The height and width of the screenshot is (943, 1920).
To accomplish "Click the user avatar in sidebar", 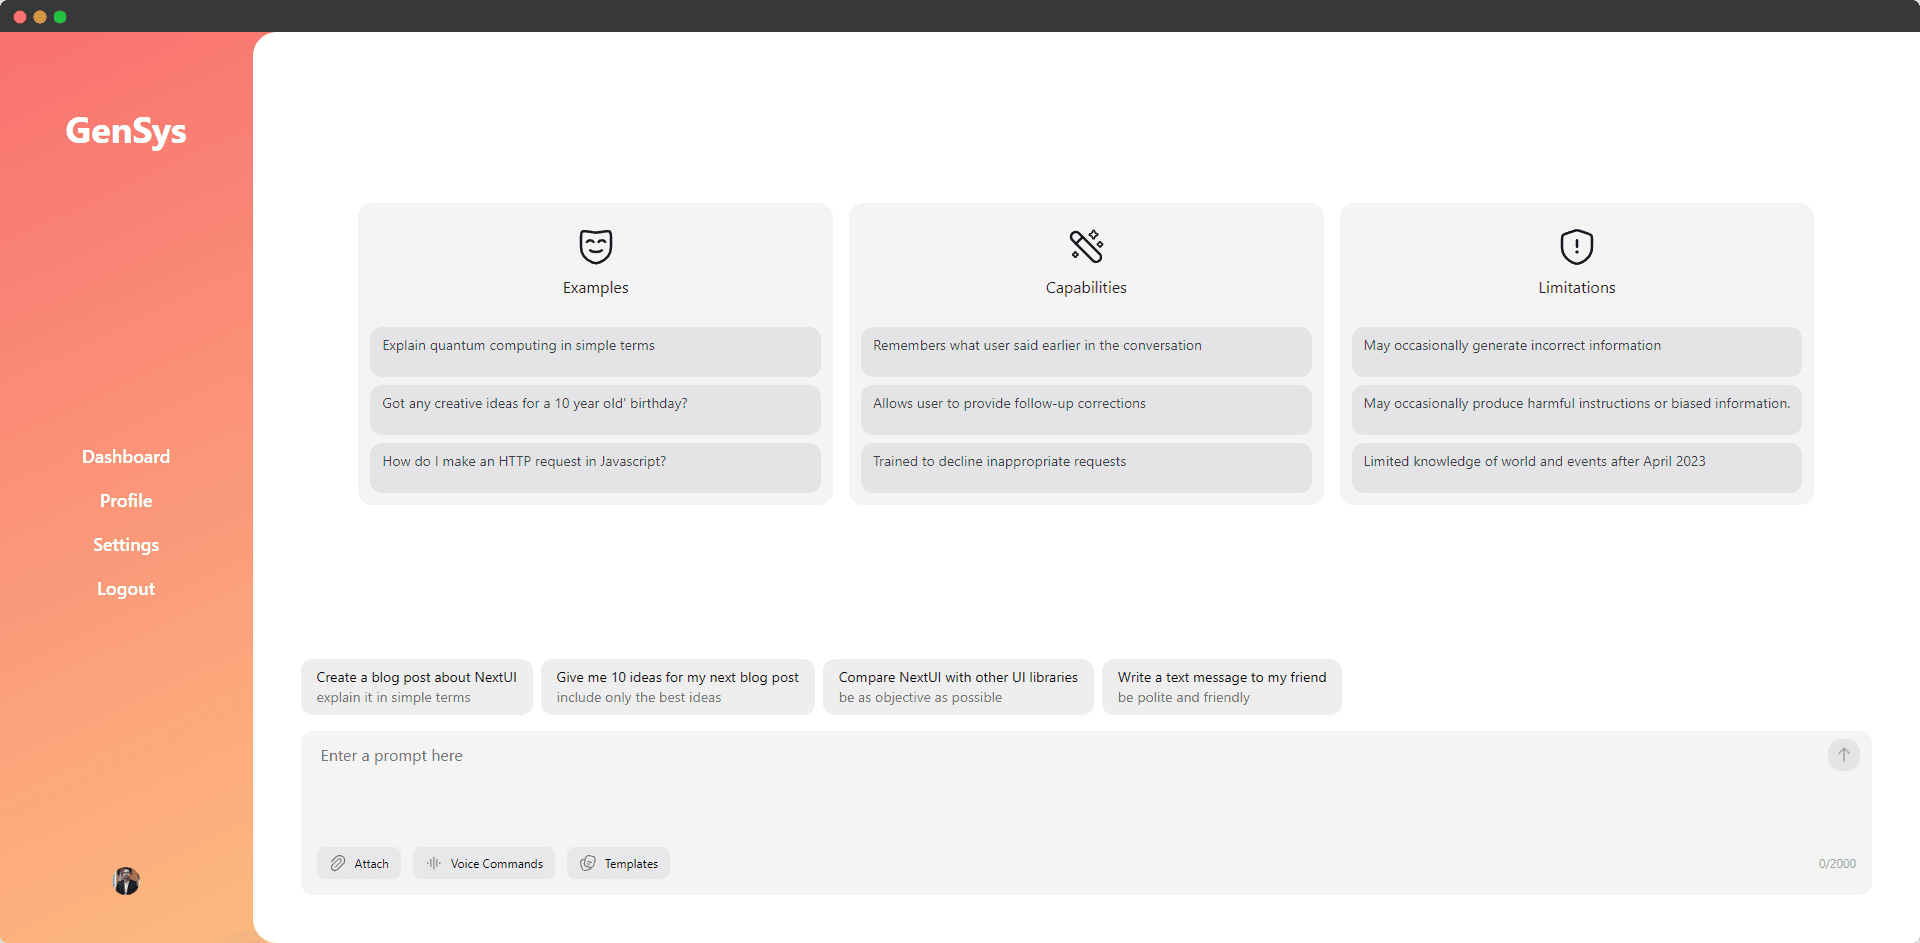I will 126,881.
